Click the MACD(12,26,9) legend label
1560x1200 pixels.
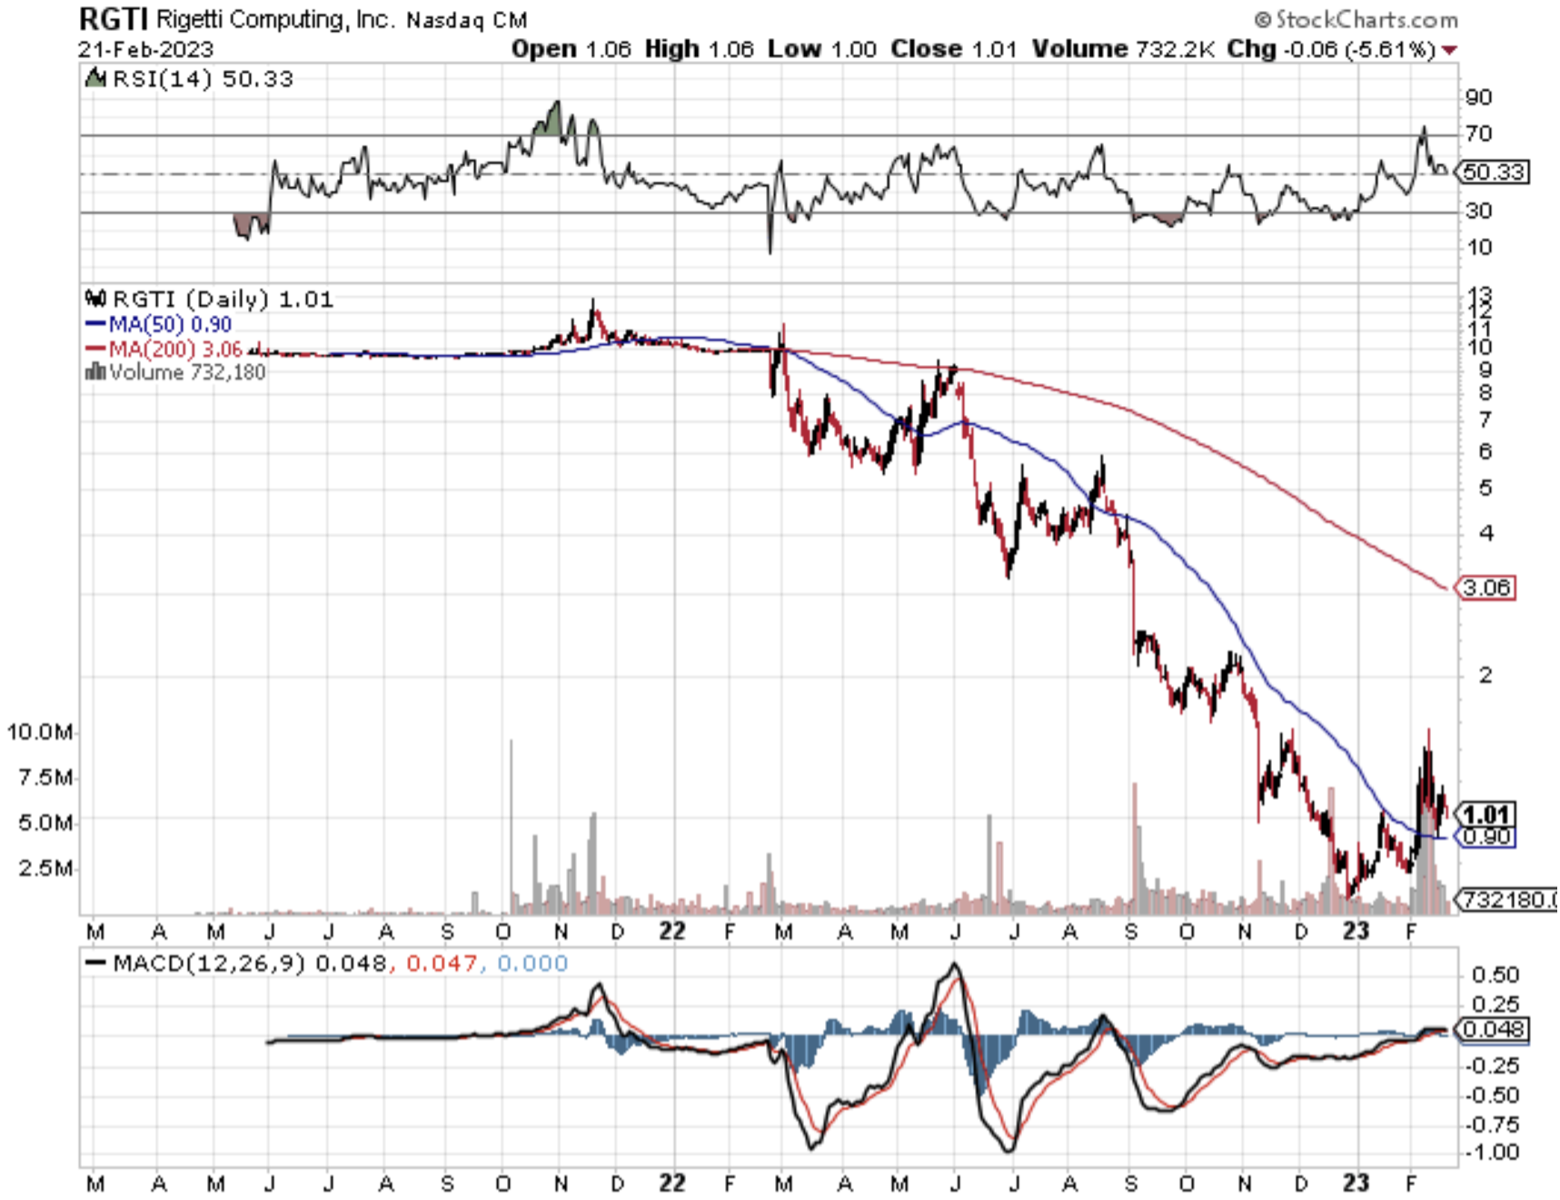click(x=210, y=964)
